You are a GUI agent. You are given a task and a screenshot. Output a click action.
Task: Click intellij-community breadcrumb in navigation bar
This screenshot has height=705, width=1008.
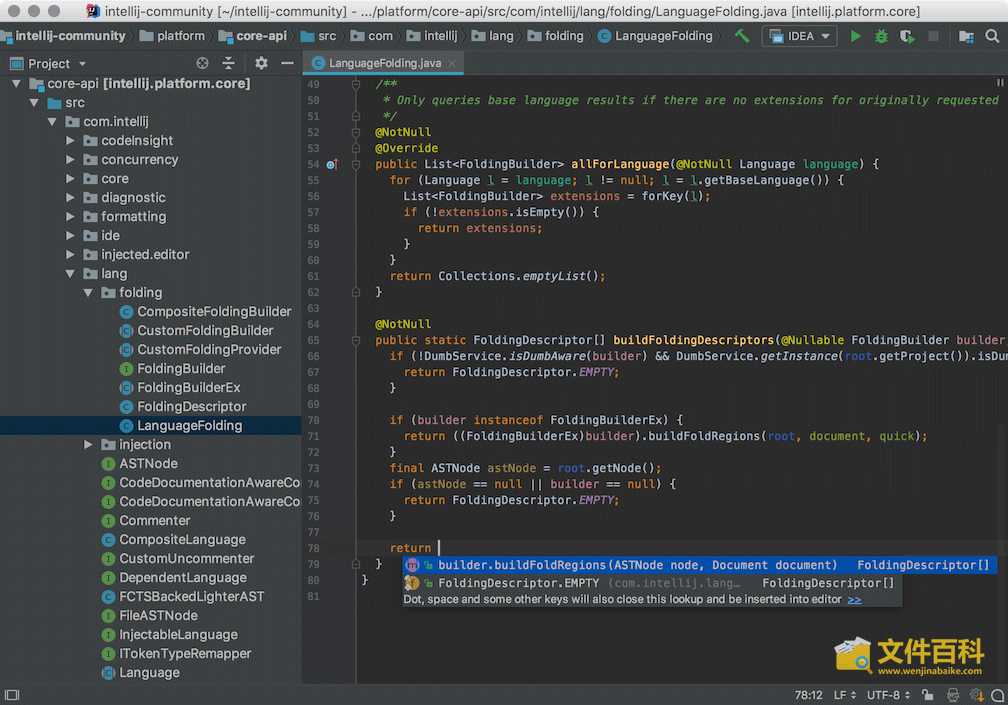pyautogui.click(x=64, y=36)
